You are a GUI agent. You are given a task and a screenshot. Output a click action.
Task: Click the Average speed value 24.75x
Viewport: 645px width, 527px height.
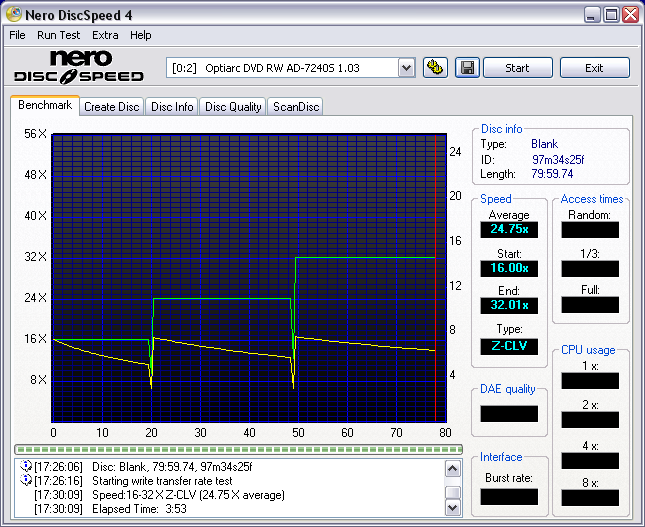click(509, 229)
